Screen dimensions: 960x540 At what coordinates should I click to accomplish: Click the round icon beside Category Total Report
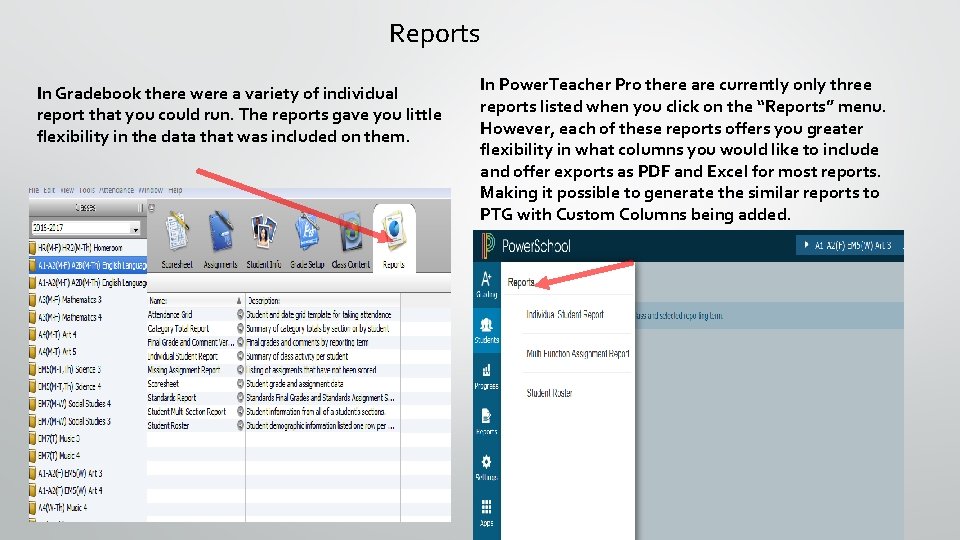(240, 328)
